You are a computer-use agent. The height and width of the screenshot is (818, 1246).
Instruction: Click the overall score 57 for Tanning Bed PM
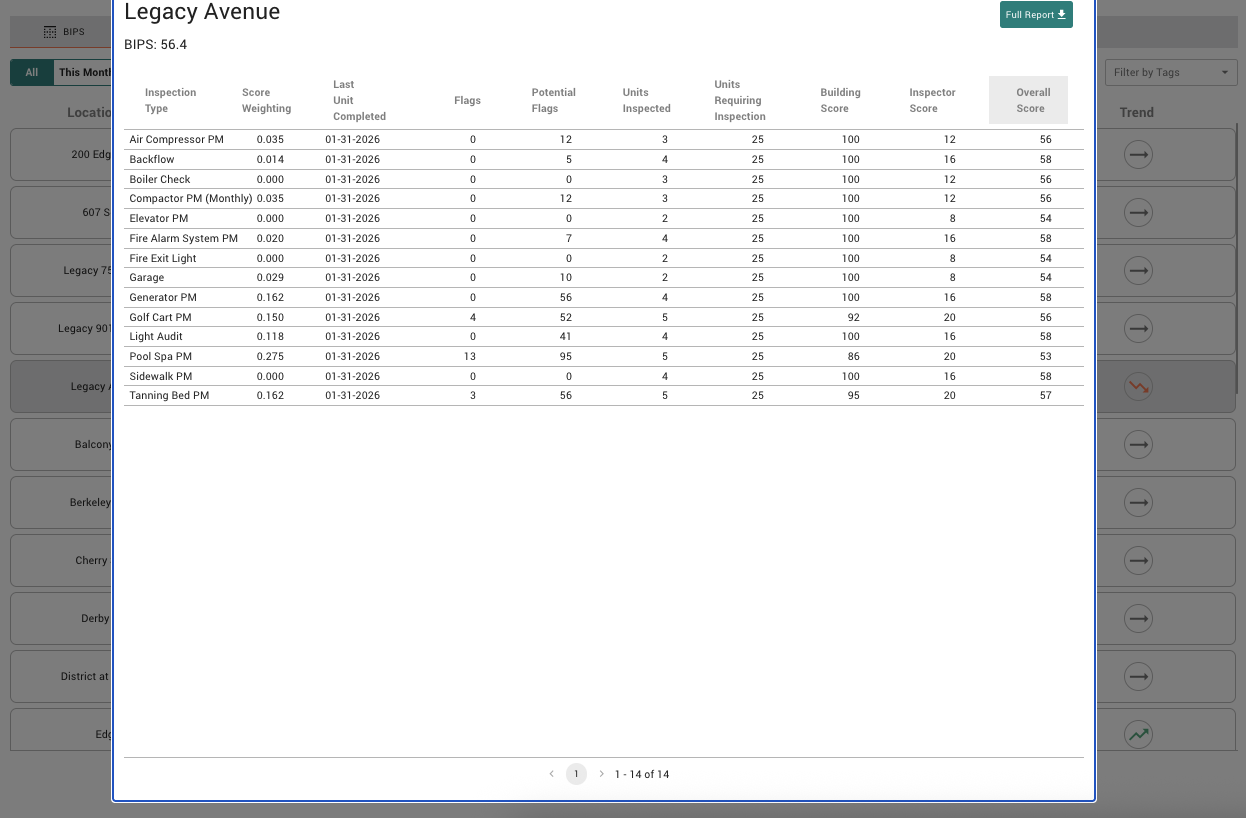[1045, 396]
